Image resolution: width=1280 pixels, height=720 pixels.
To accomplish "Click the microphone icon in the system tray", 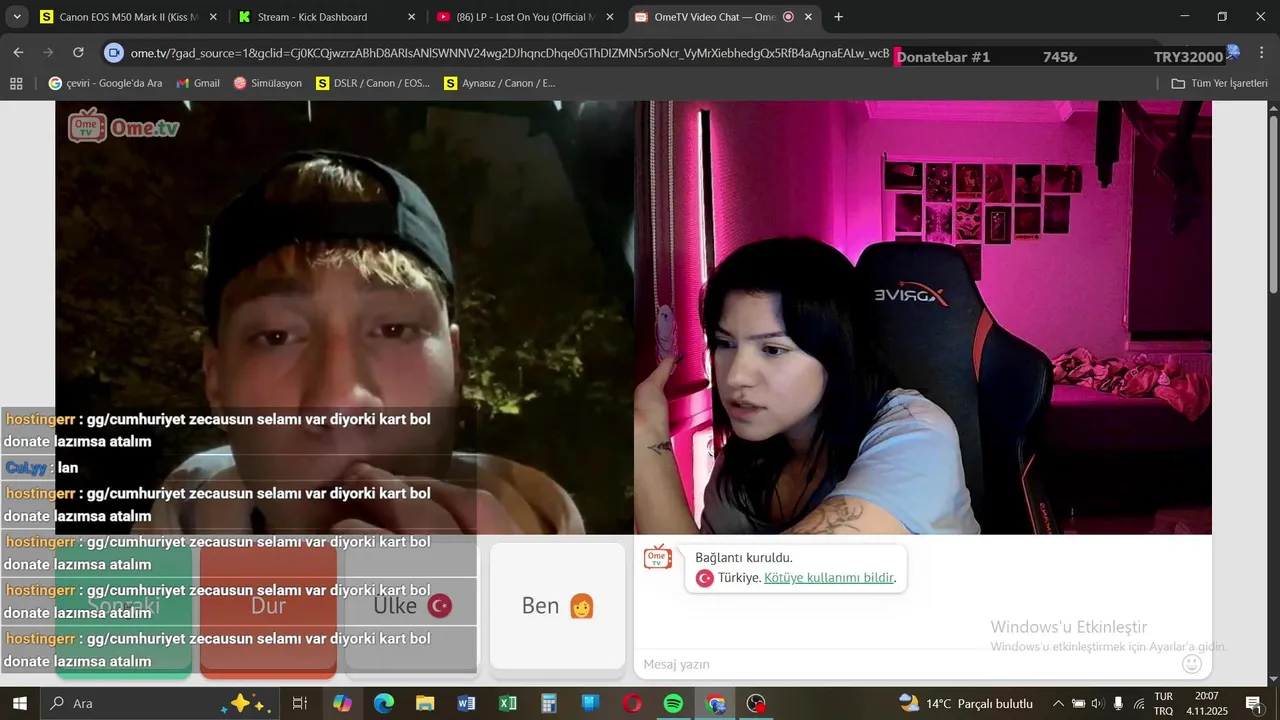I will [1118, 703].
